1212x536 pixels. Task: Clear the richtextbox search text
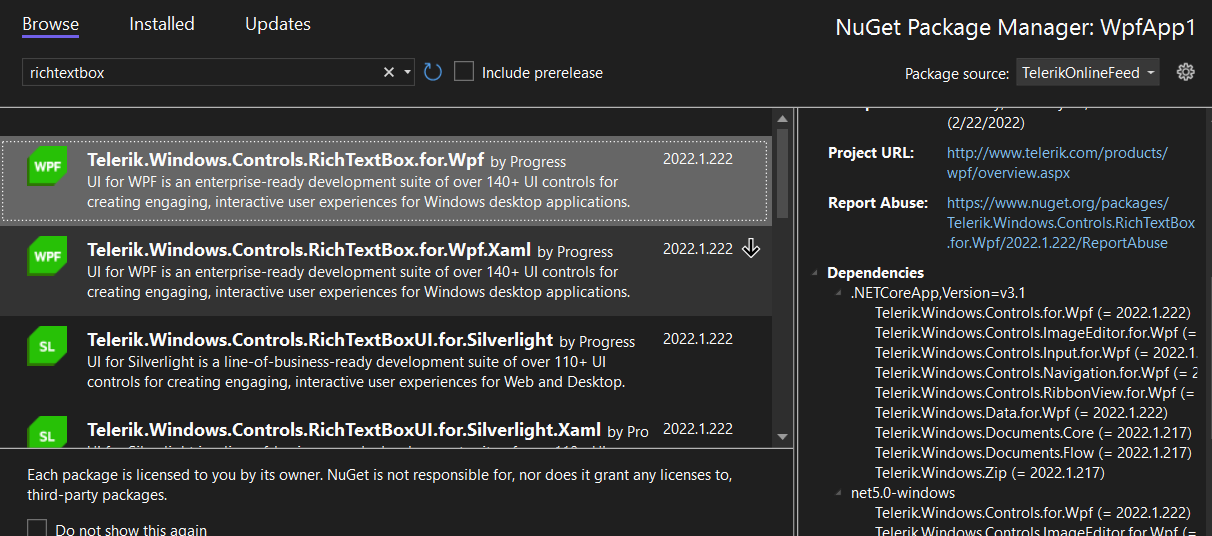pos(389,72)
